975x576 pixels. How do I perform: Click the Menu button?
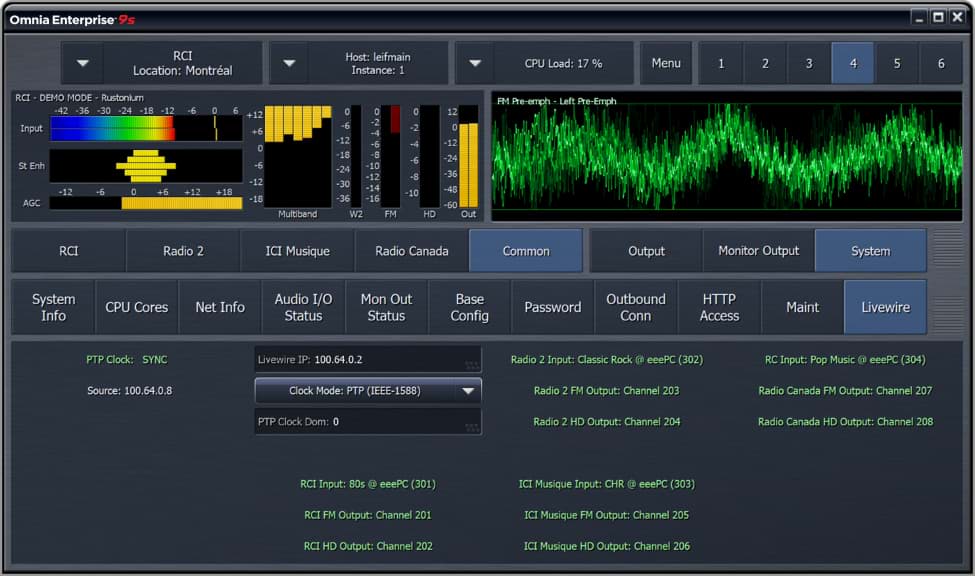pos(666,63)
